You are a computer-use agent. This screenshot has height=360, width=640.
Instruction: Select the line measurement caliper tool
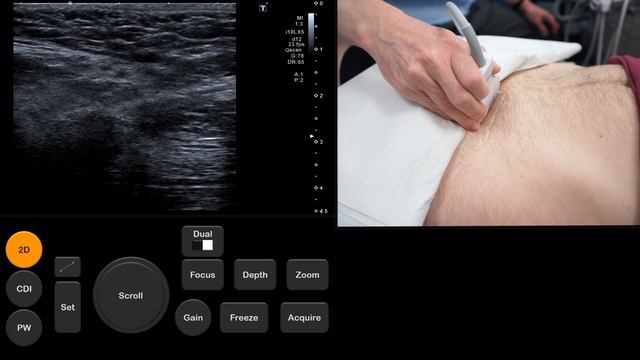pos(67,267)
